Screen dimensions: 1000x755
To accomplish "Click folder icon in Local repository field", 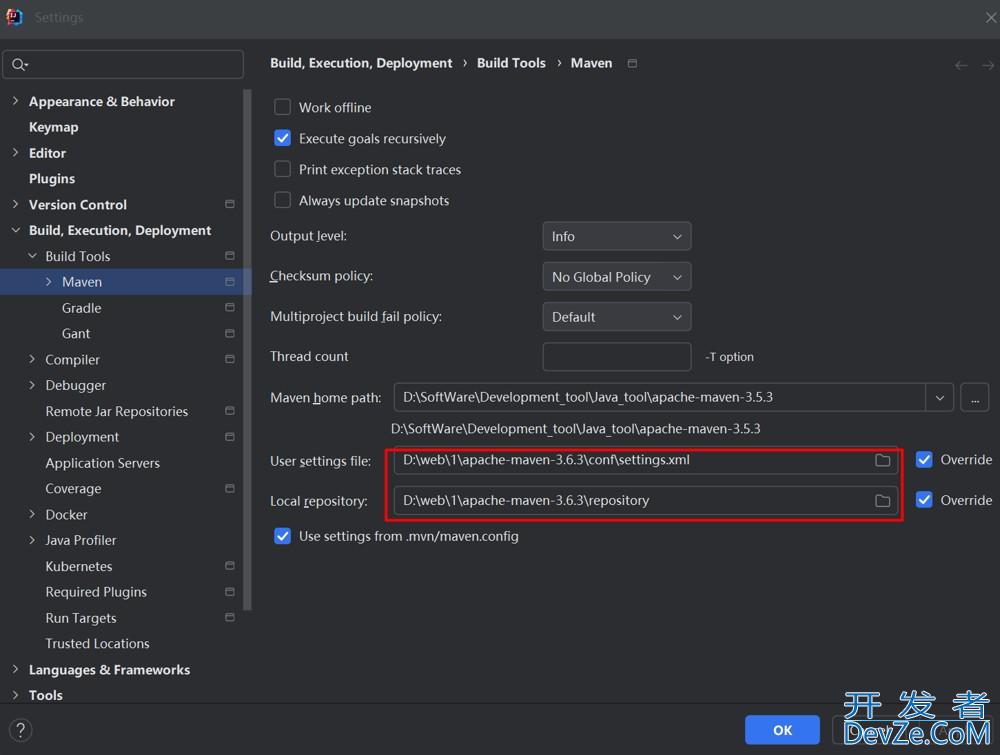I will tap(882, 500).
